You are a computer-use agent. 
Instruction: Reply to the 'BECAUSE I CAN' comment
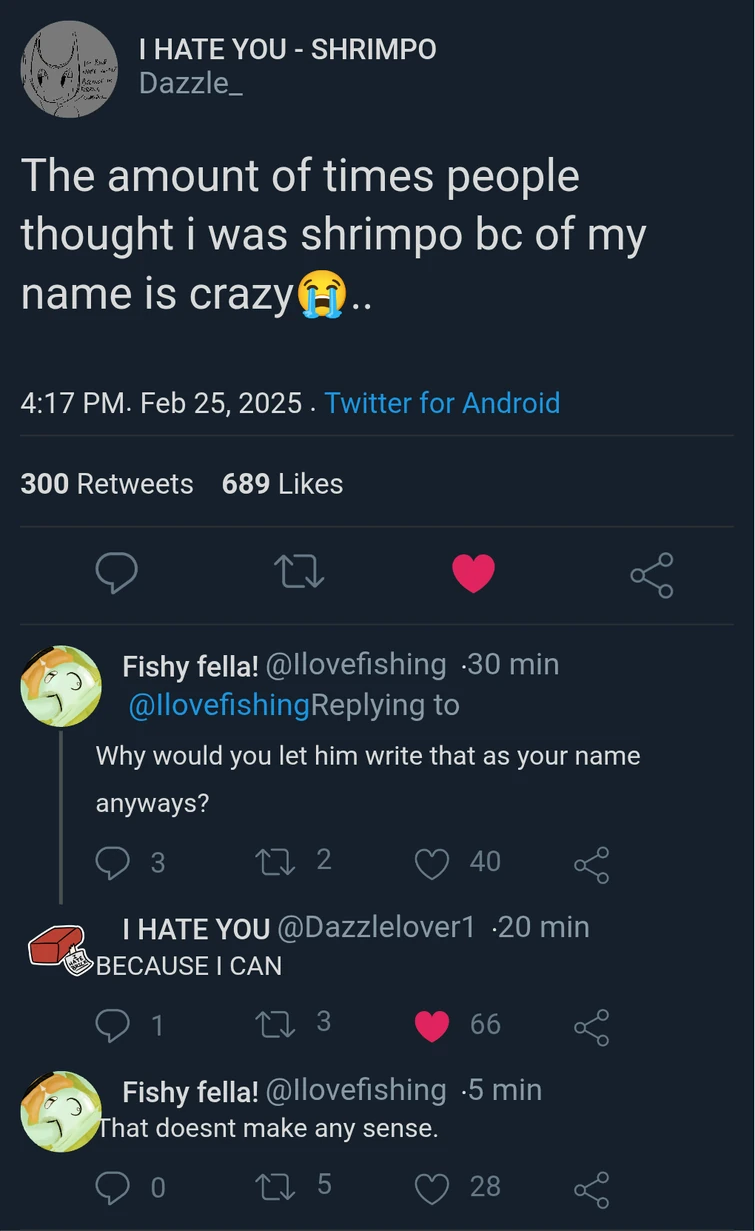coord(113,1024)
